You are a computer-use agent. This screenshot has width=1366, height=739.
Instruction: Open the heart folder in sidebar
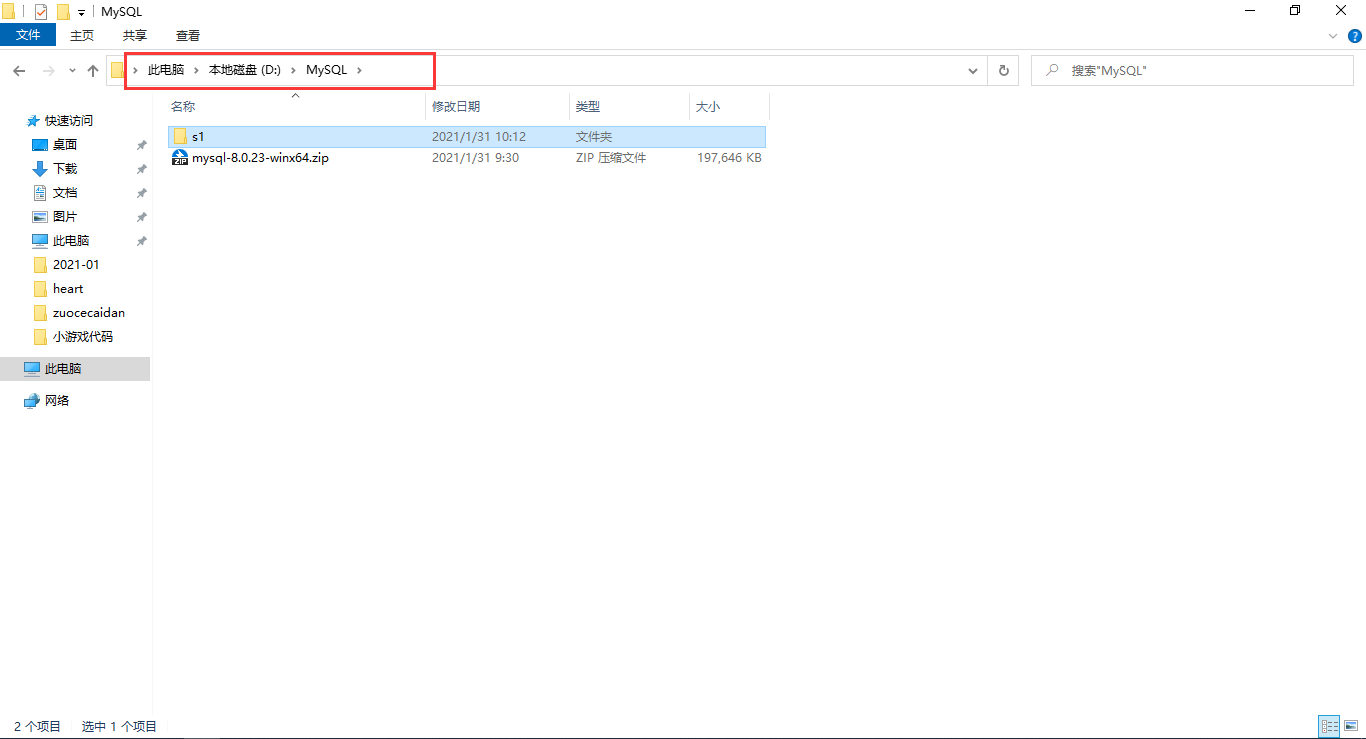point(68,288)
